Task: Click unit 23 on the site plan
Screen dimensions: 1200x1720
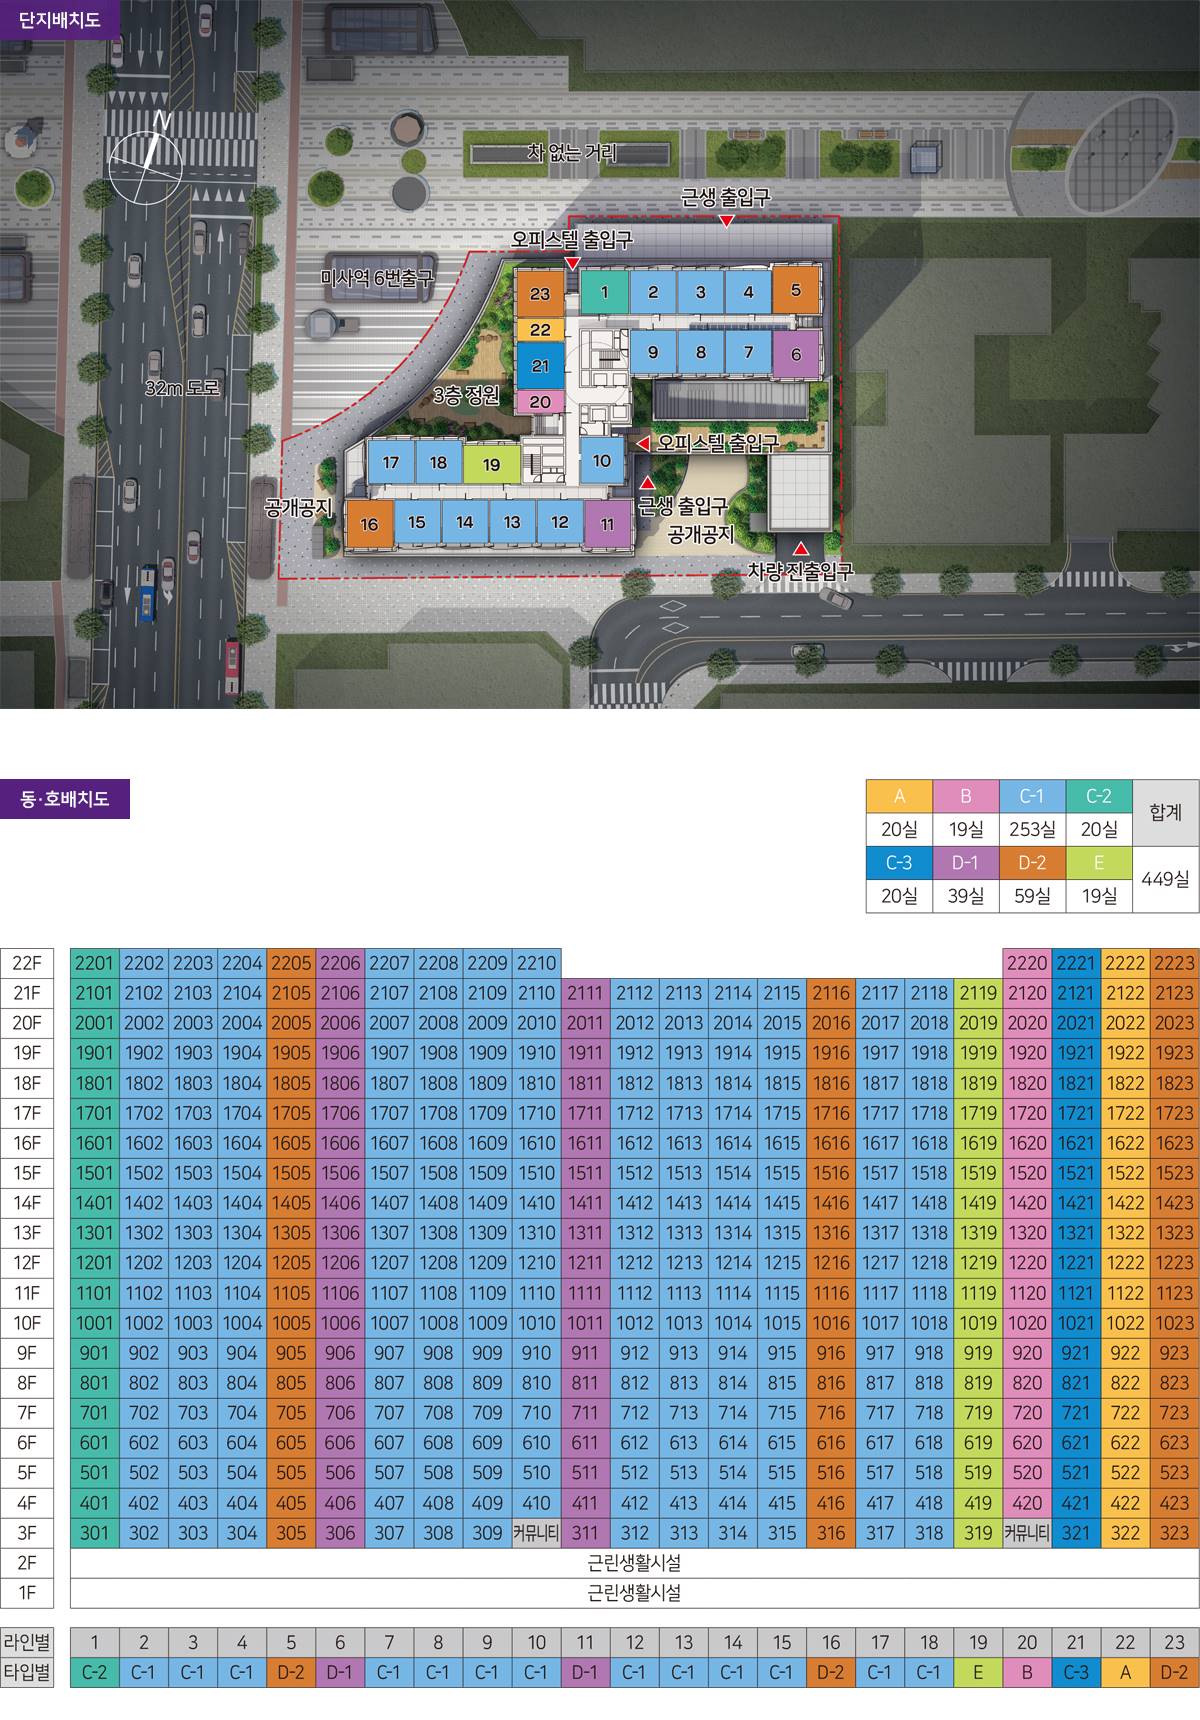Action: tap(540, 294)
